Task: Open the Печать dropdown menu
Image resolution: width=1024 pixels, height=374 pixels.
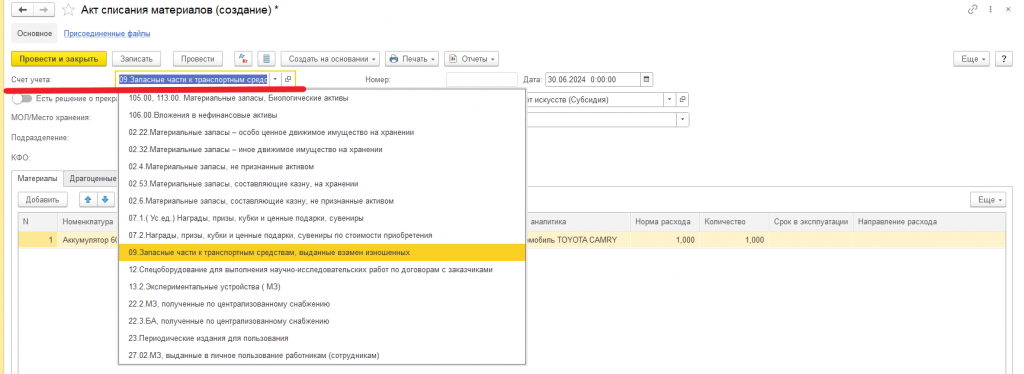Action: (x=412, y=59)
